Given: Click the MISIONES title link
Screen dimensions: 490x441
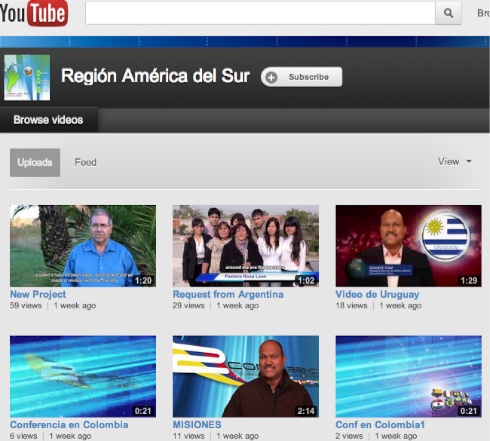Looking at the screenshot, I should click(x=197, y=425).
